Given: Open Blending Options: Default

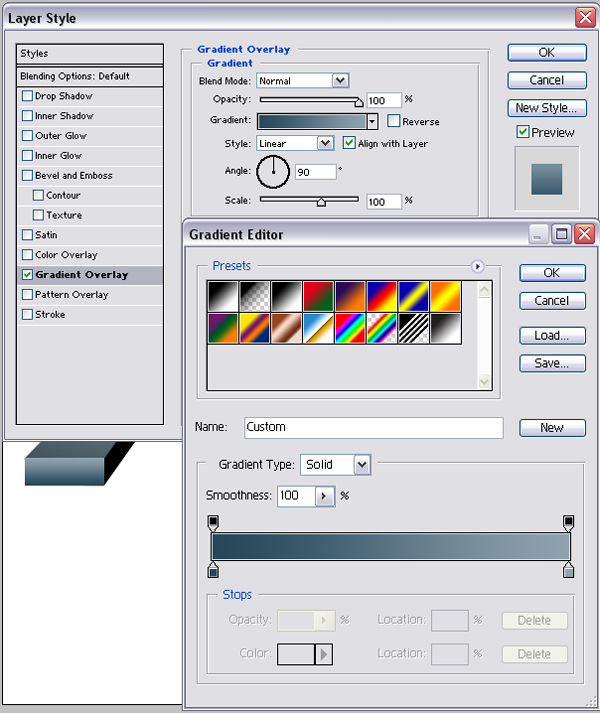Looking at the screenshot, I should tap(90, 76).
